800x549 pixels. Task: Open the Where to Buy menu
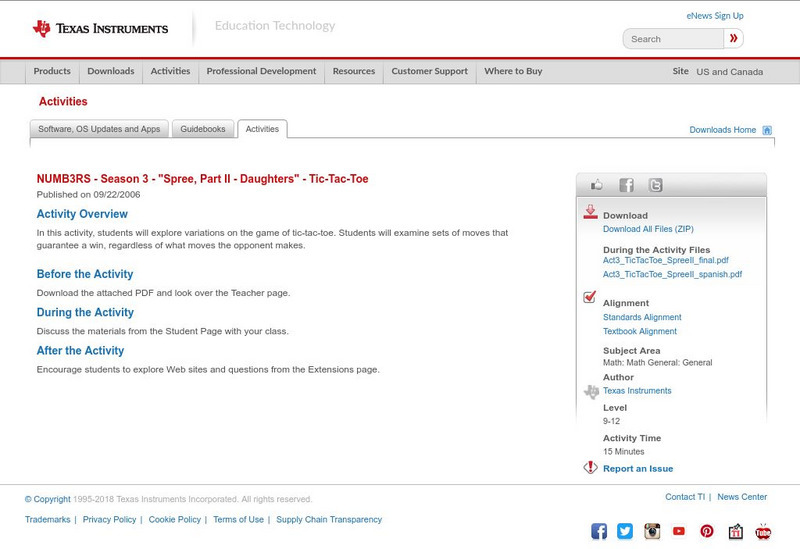[513, 71]
